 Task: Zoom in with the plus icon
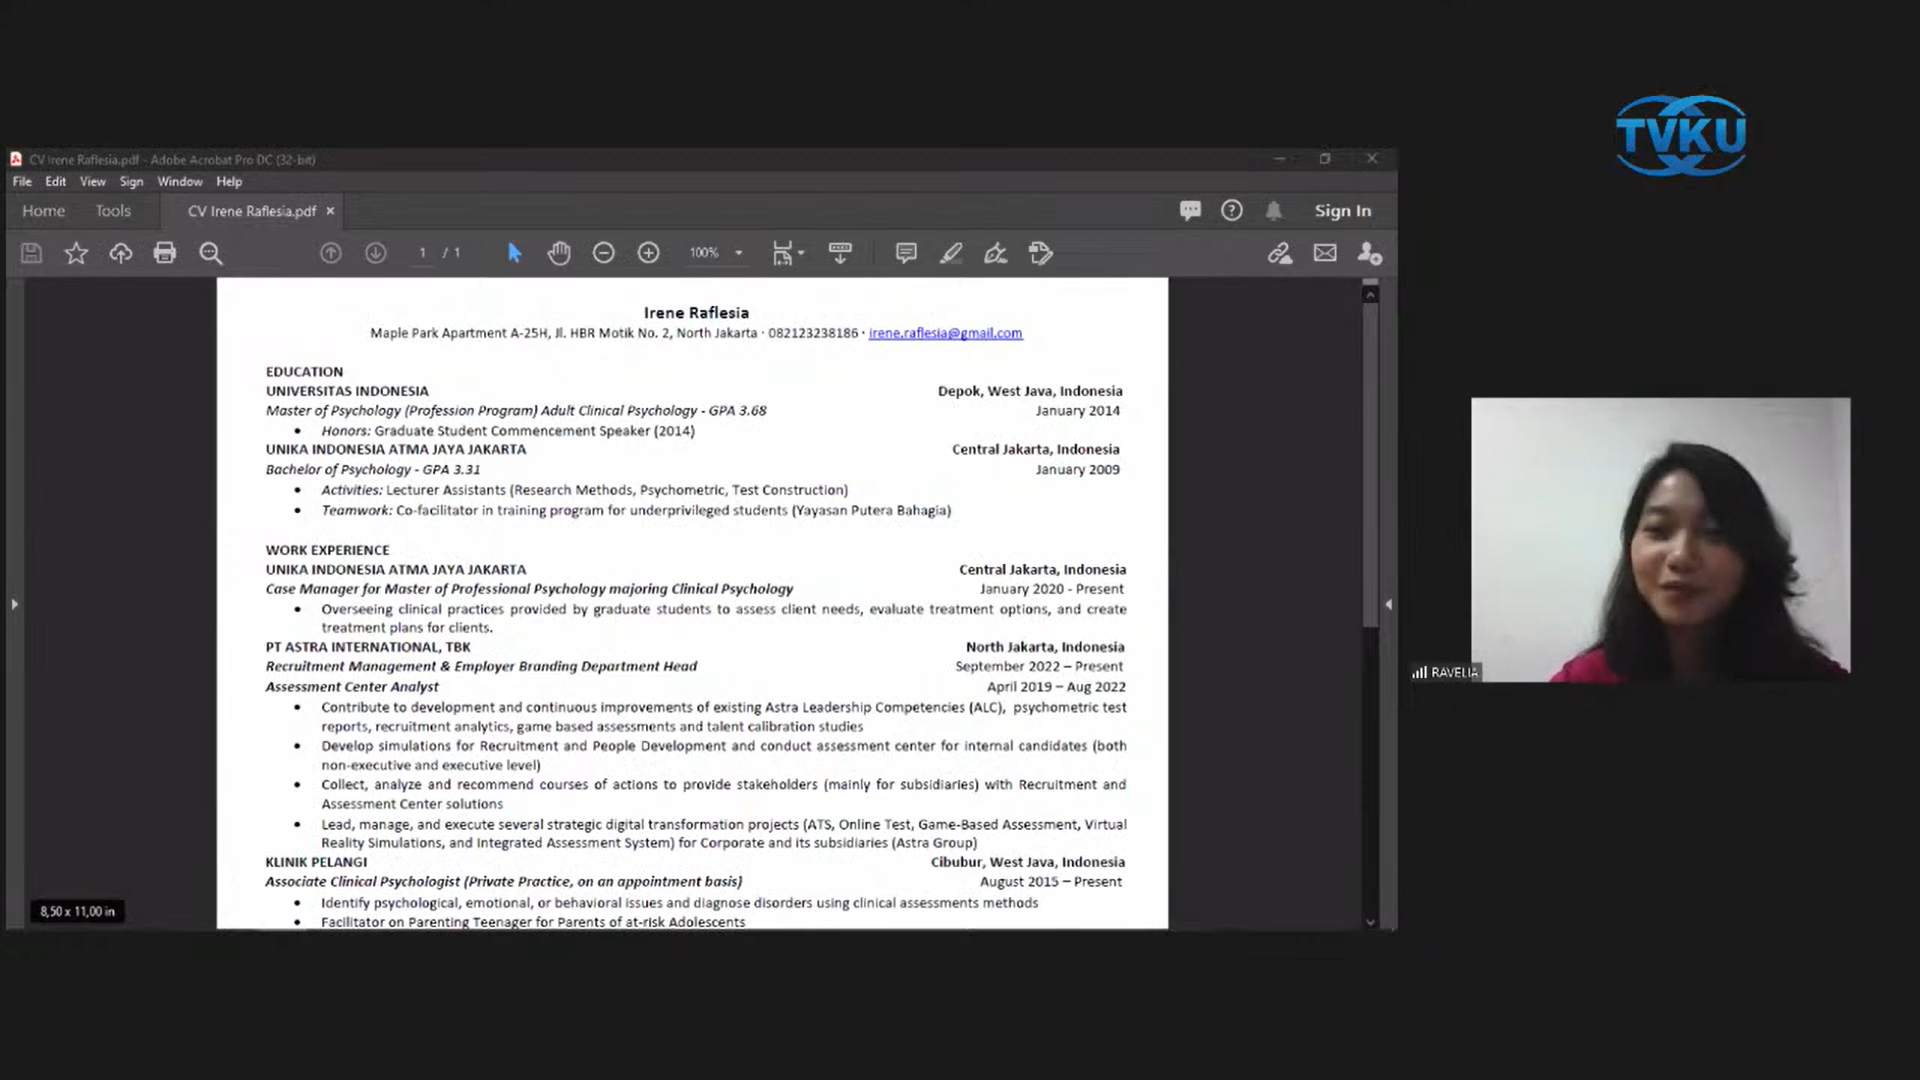649,253
